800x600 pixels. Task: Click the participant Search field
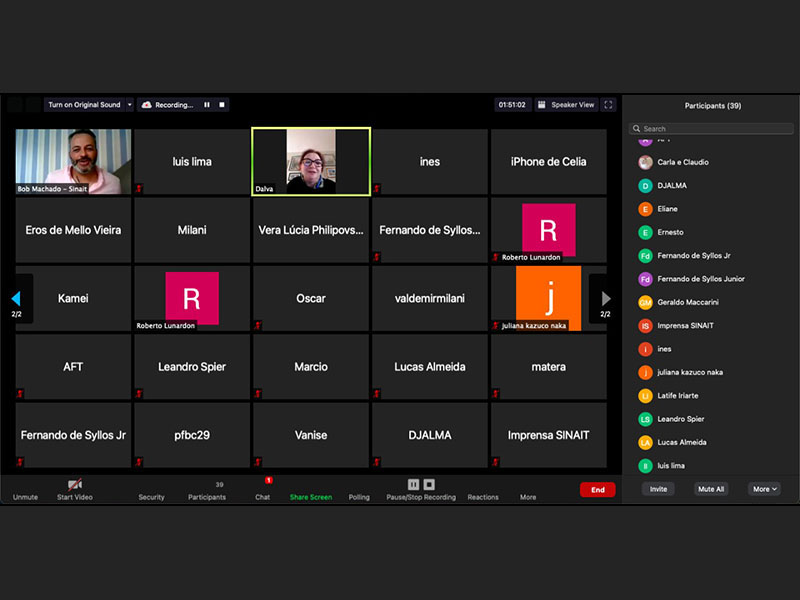[x=711, y=129]
